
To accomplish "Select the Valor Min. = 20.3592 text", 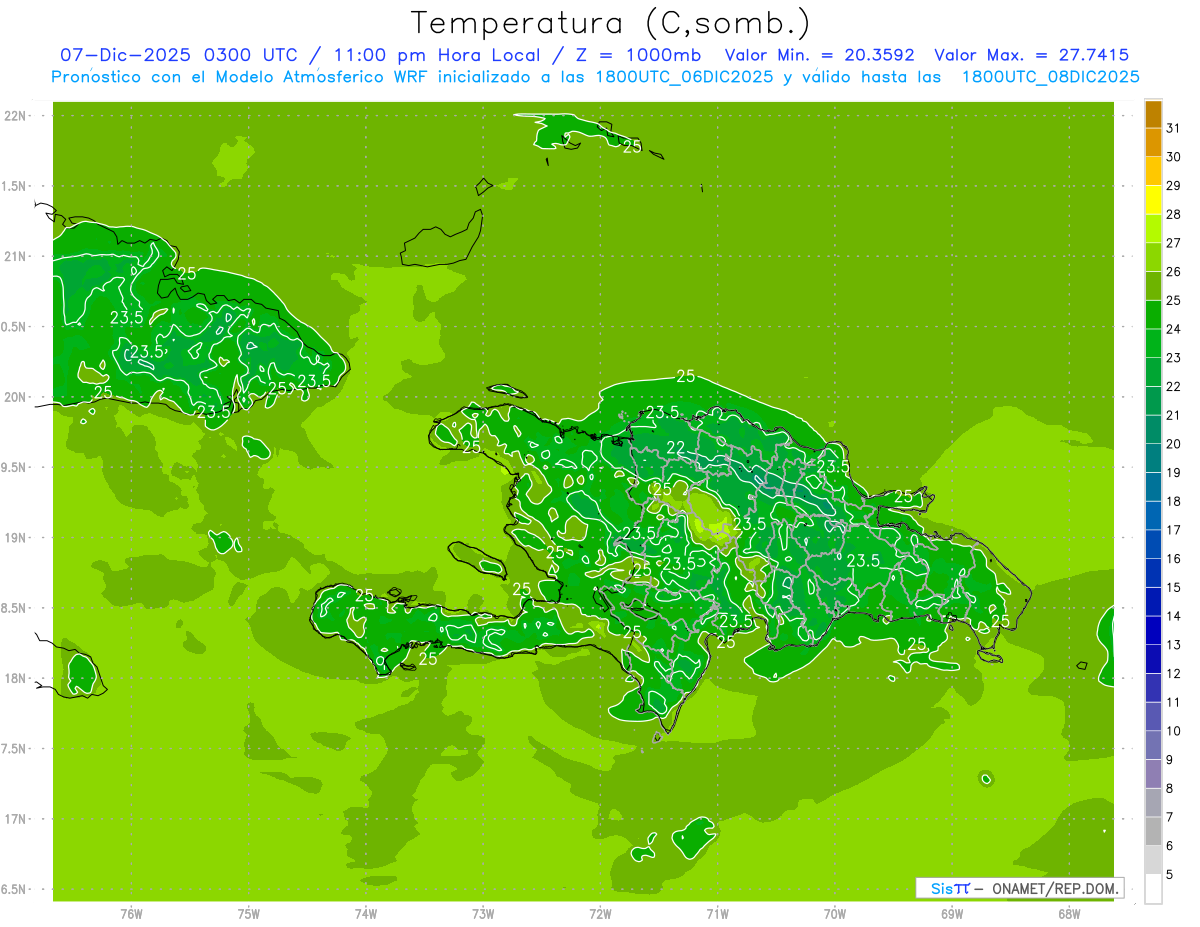I will (x=819, y=55).
